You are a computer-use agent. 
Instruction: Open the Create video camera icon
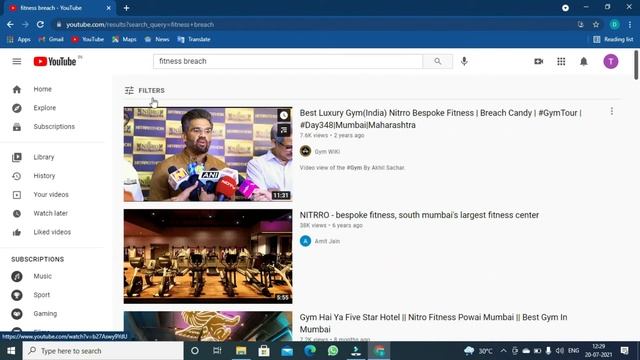pyautogui.click(x=539, y=61)
